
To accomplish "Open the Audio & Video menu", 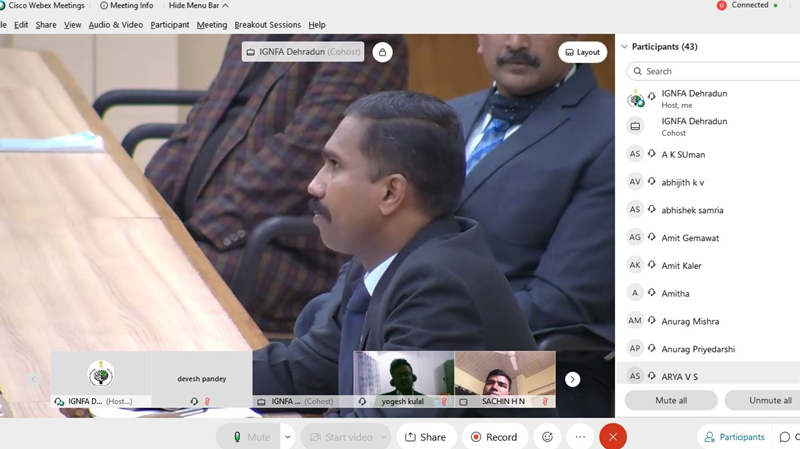I will coord(115,25).
